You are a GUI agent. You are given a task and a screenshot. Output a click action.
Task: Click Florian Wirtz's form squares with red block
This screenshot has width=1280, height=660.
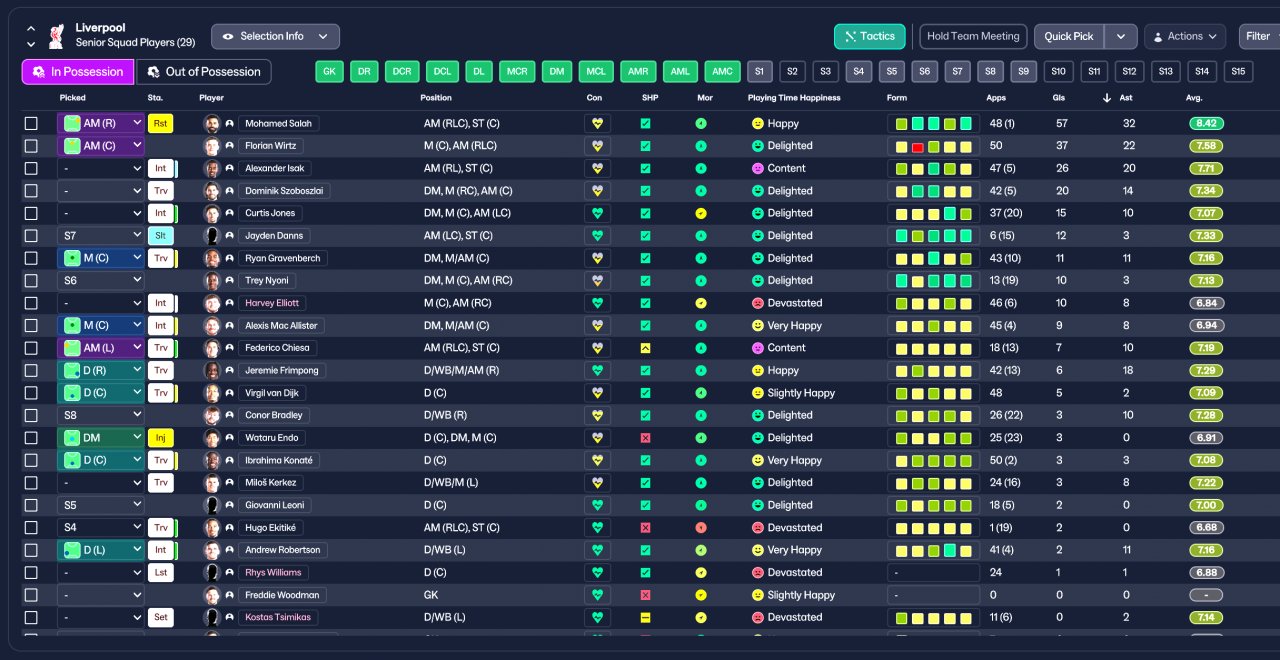(933, 146)
